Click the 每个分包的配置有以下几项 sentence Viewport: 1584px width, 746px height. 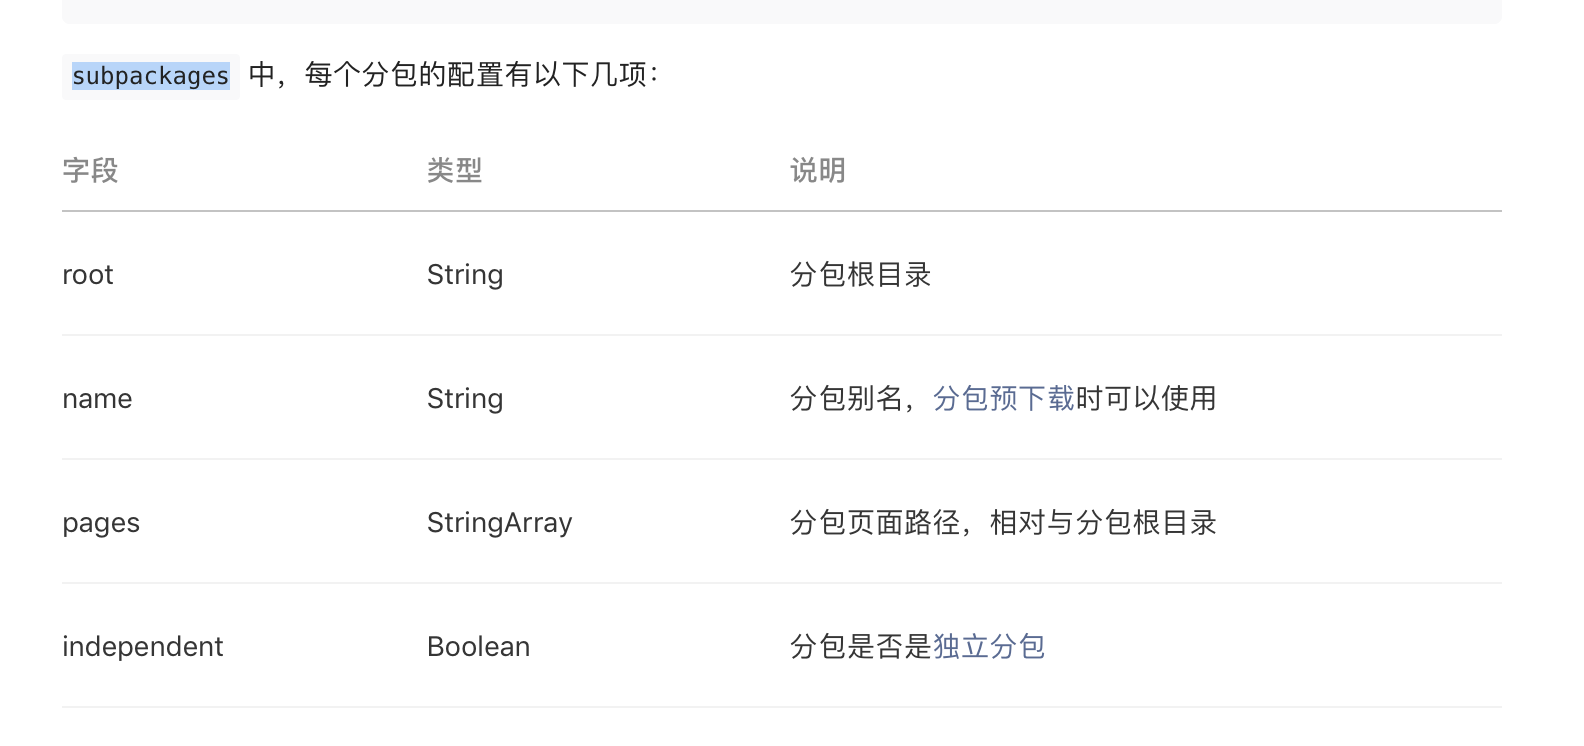coord(476,75)
